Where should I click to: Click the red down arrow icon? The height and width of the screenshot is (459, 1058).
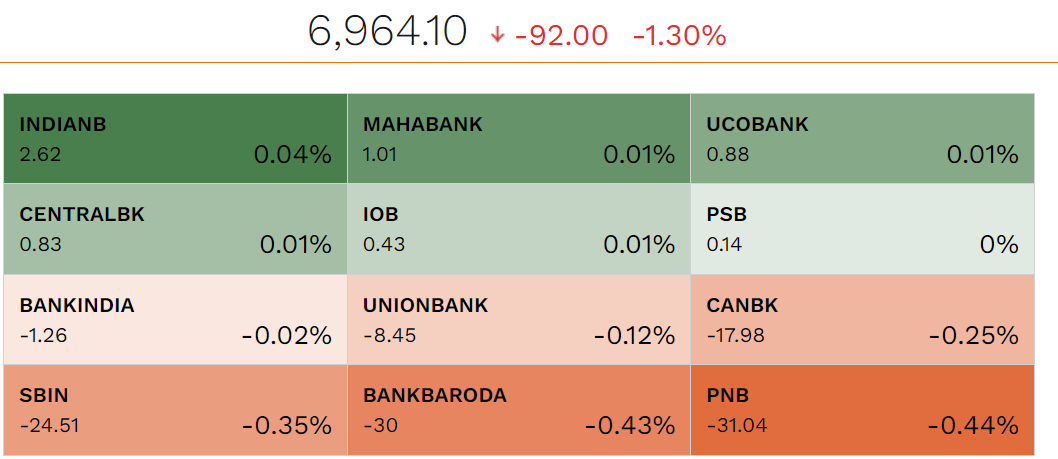tap(498, 36)
